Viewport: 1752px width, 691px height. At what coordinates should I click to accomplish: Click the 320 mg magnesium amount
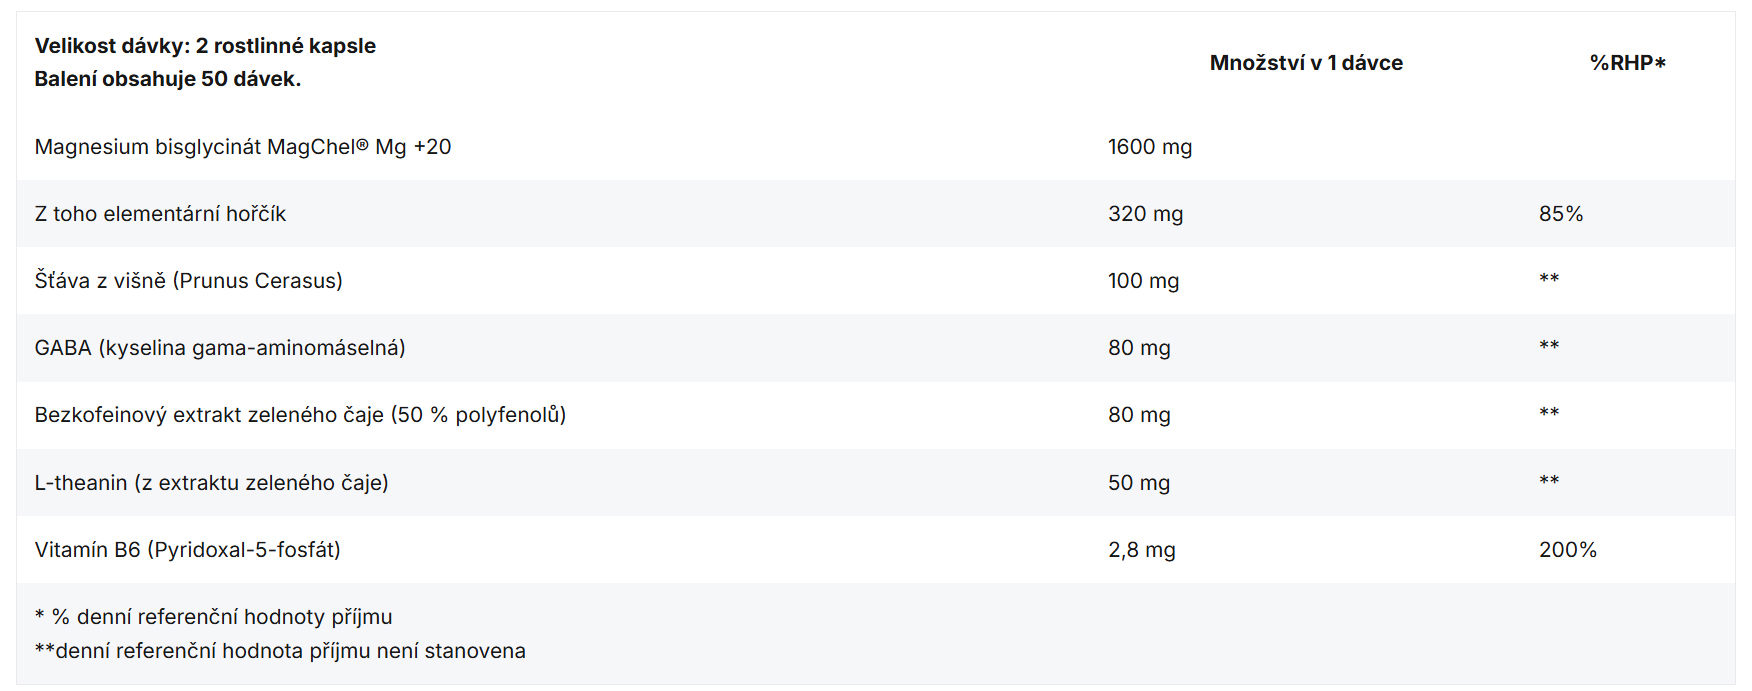coord(1145,214)
